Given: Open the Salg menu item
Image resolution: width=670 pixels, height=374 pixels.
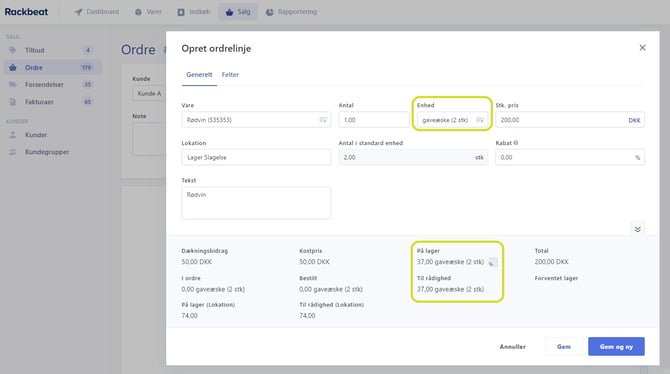Looking at the screenshot, I should tap(238, 12).
